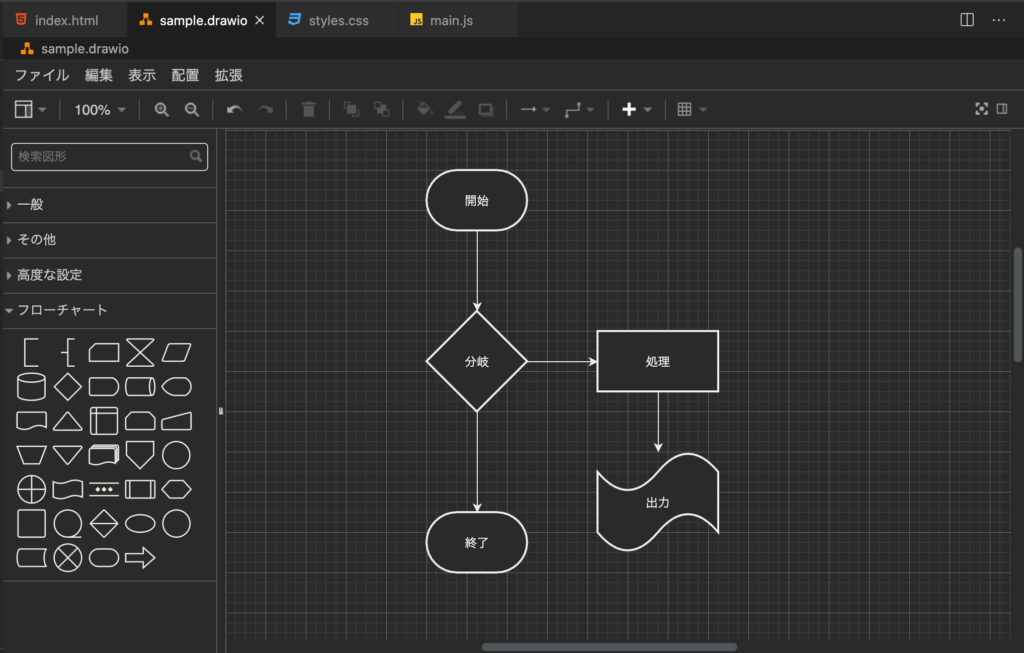This screenshot has height=653, width=1024.
Task: Pick the hexagon preparation shape
Action: pyautogui.click(x=176, y=489)
